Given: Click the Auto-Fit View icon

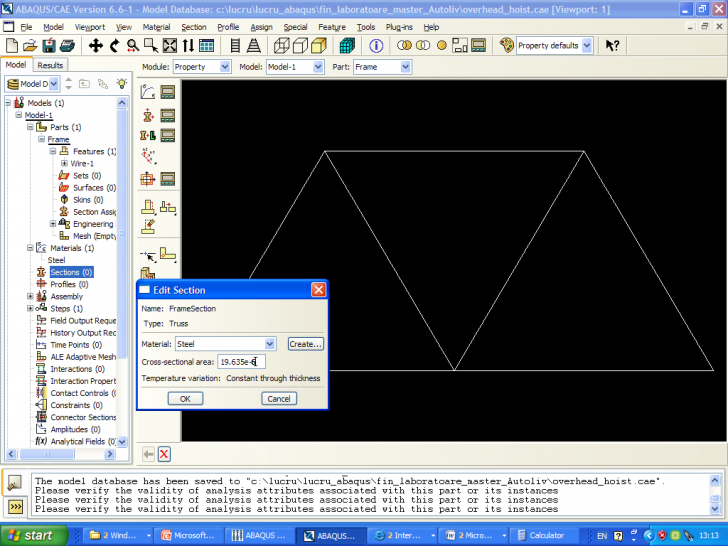Looking at the screenshot, I should 170,46.
